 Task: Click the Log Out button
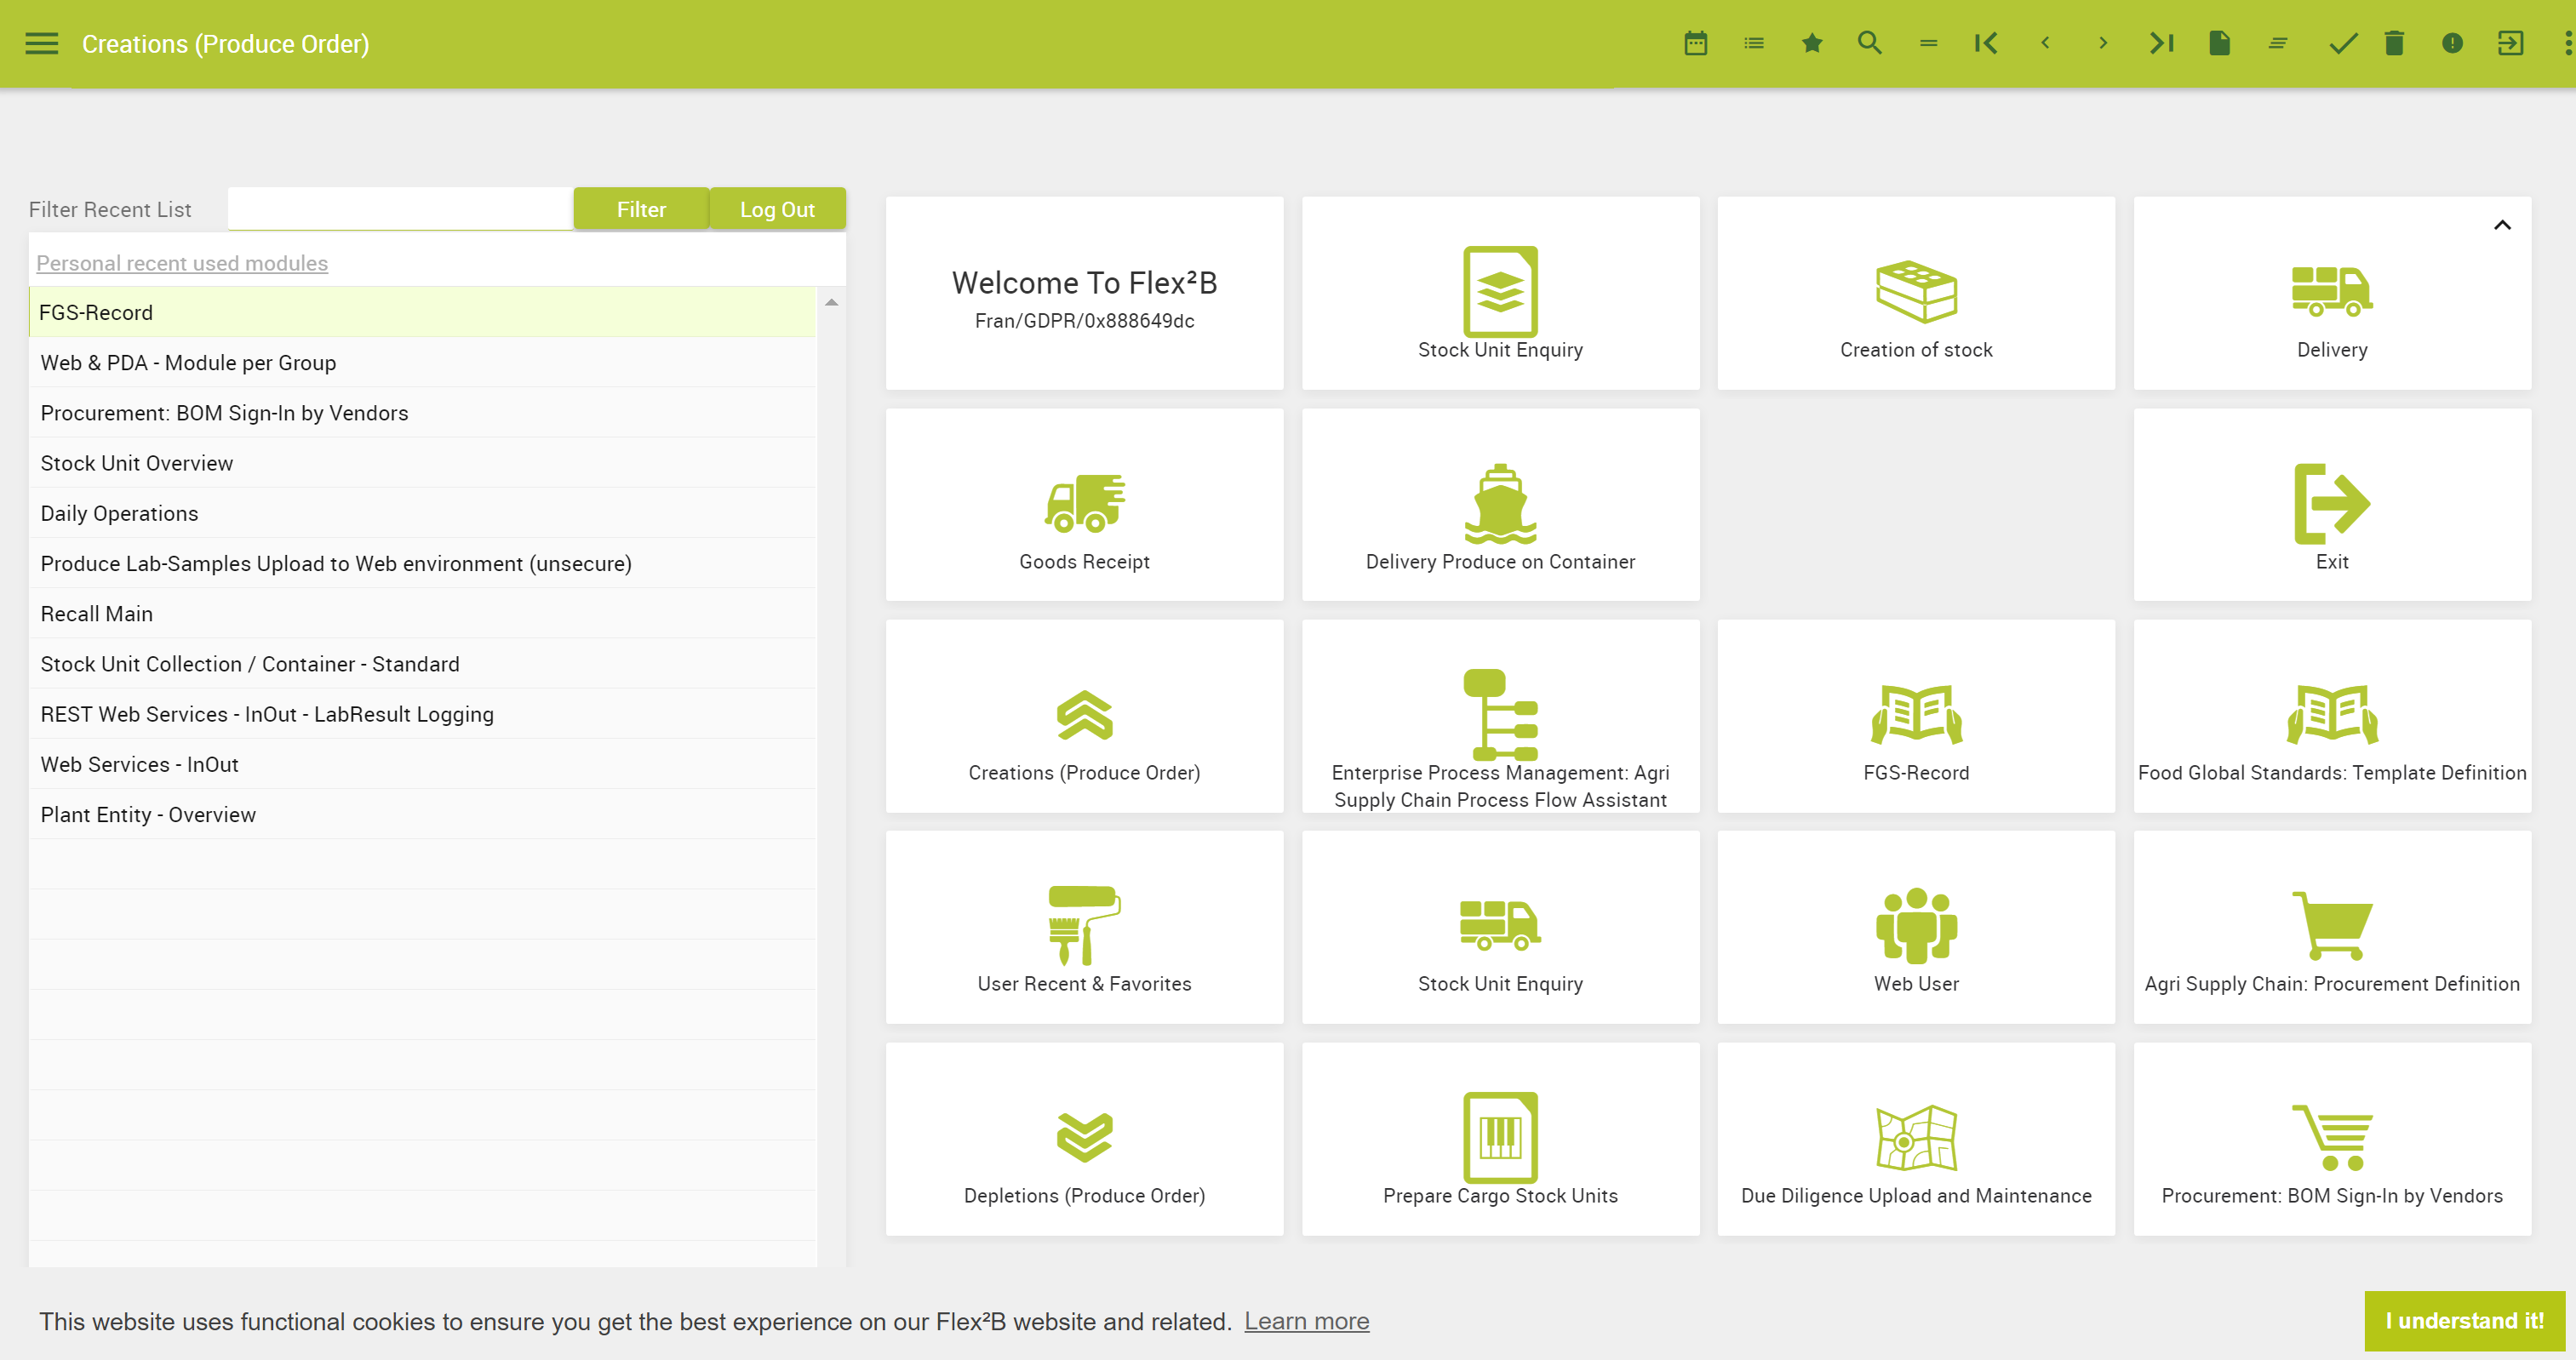coord(777,209)
